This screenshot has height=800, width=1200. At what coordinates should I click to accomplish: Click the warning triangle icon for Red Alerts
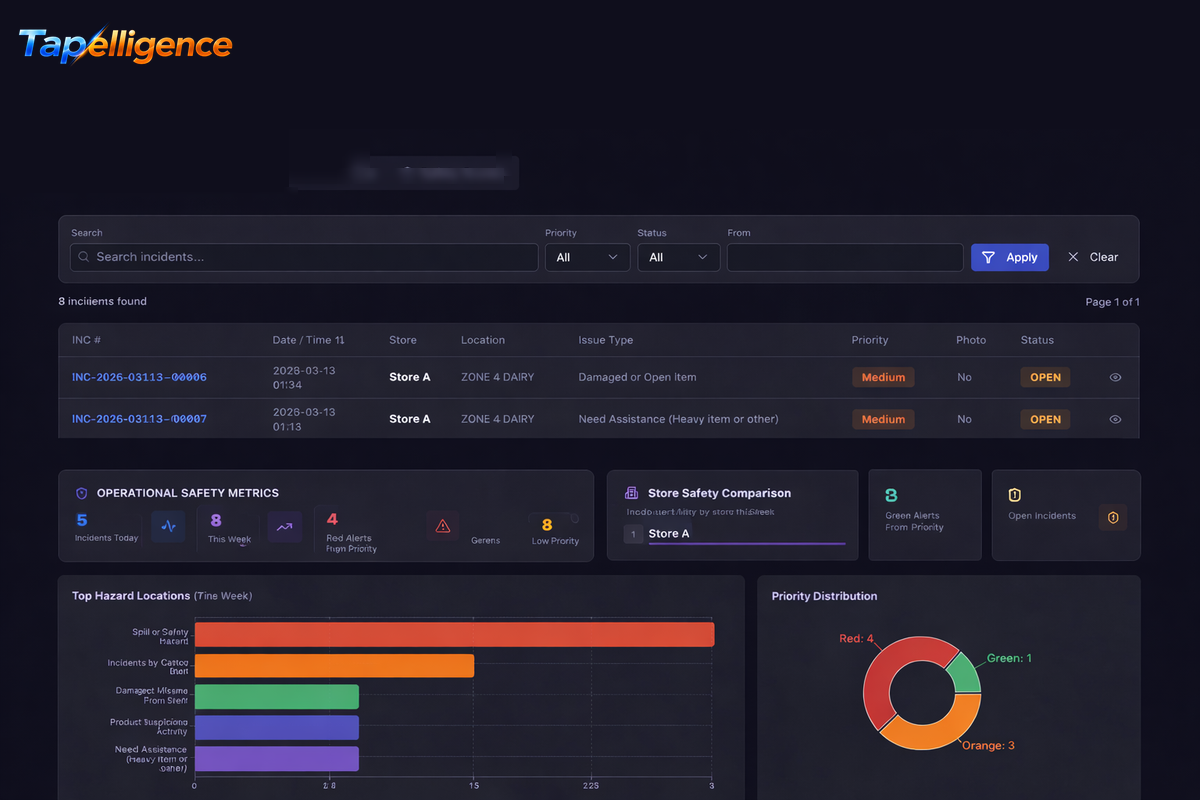coord(443,526)
